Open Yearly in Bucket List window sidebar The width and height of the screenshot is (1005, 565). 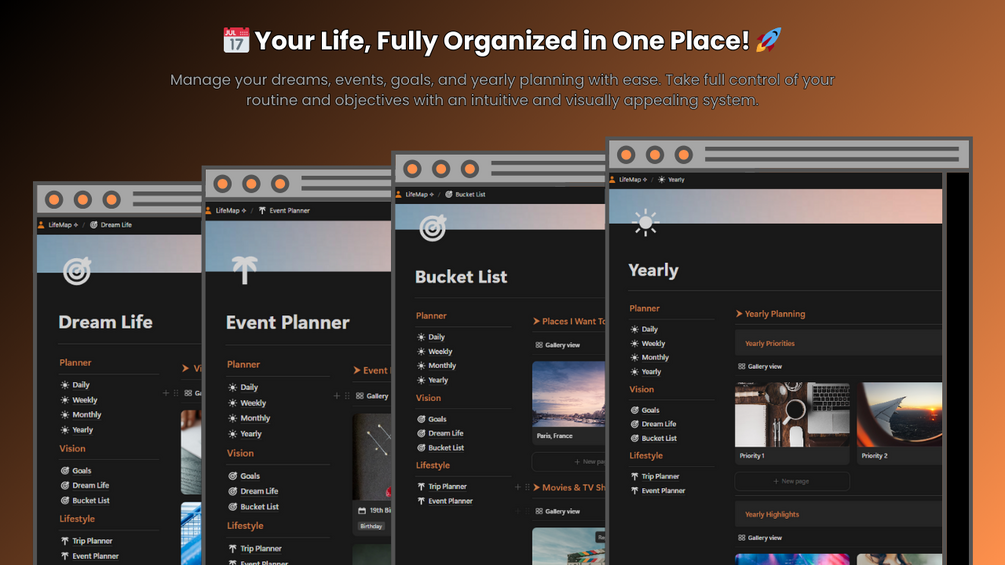point(438,381)
